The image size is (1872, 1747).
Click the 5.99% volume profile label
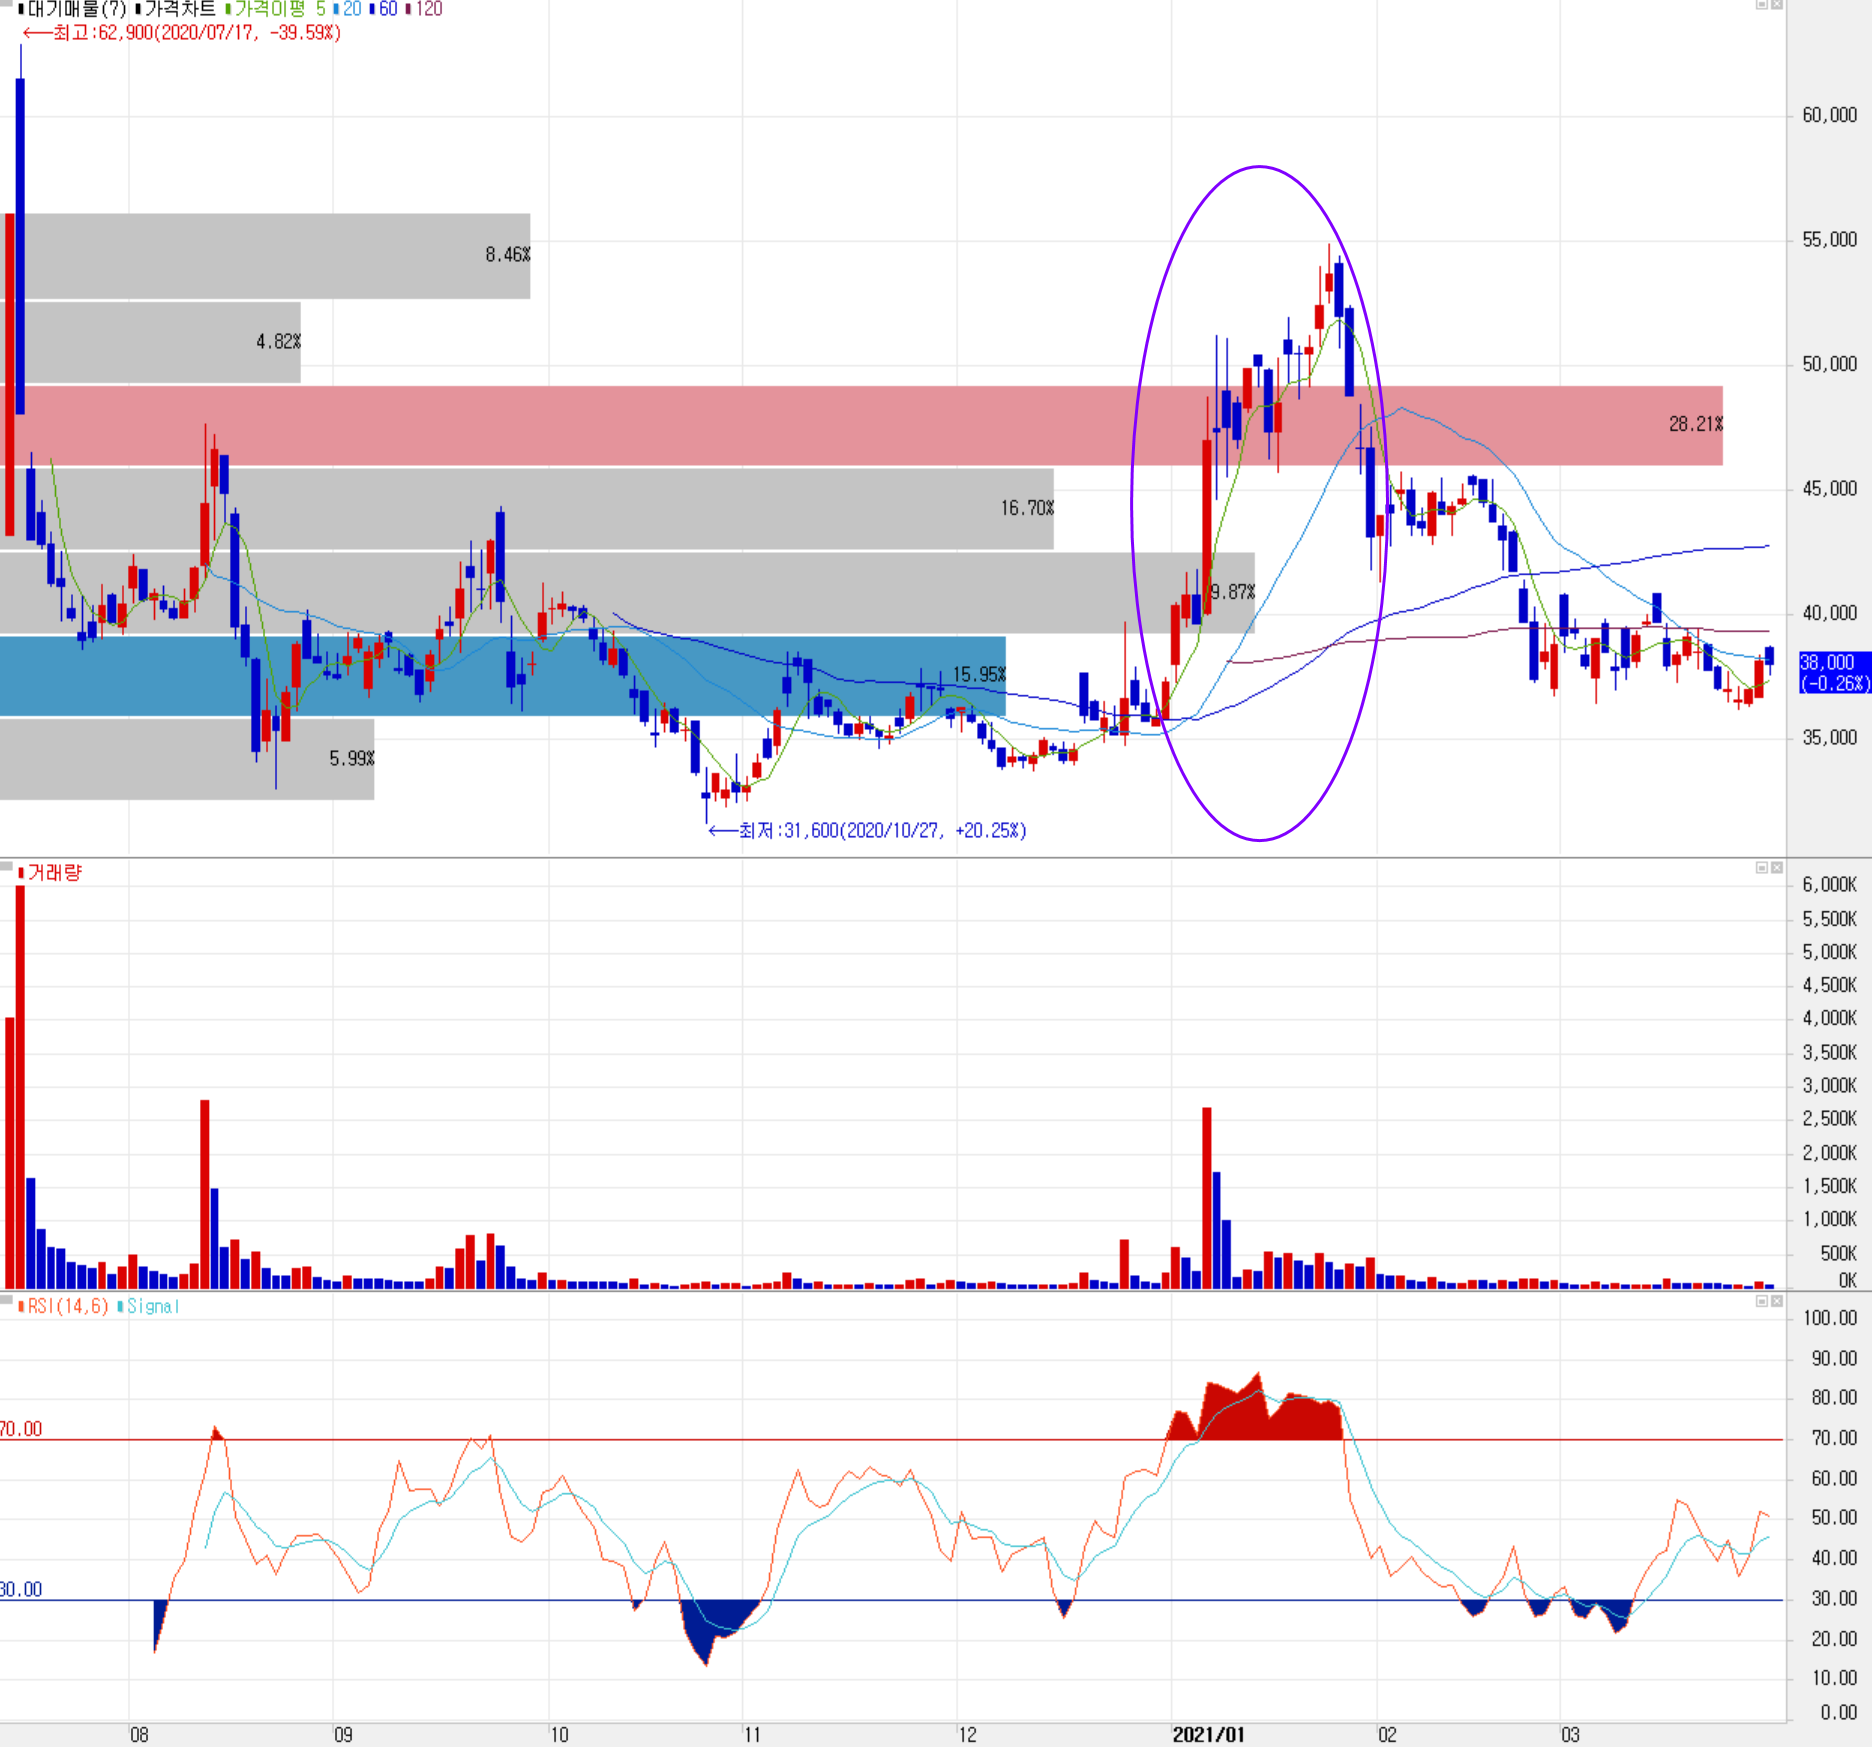pyautogui.click(x=352, y=759)
